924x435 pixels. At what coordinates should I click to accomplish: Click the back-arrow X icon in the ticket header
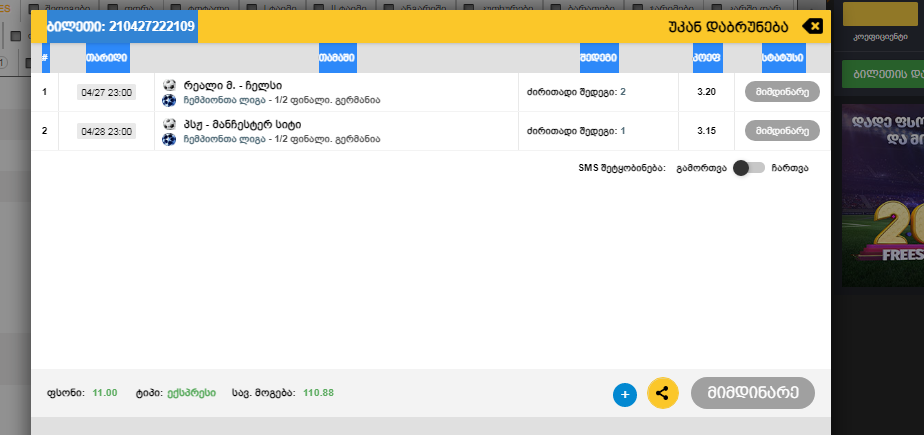[x=813, y=26]
